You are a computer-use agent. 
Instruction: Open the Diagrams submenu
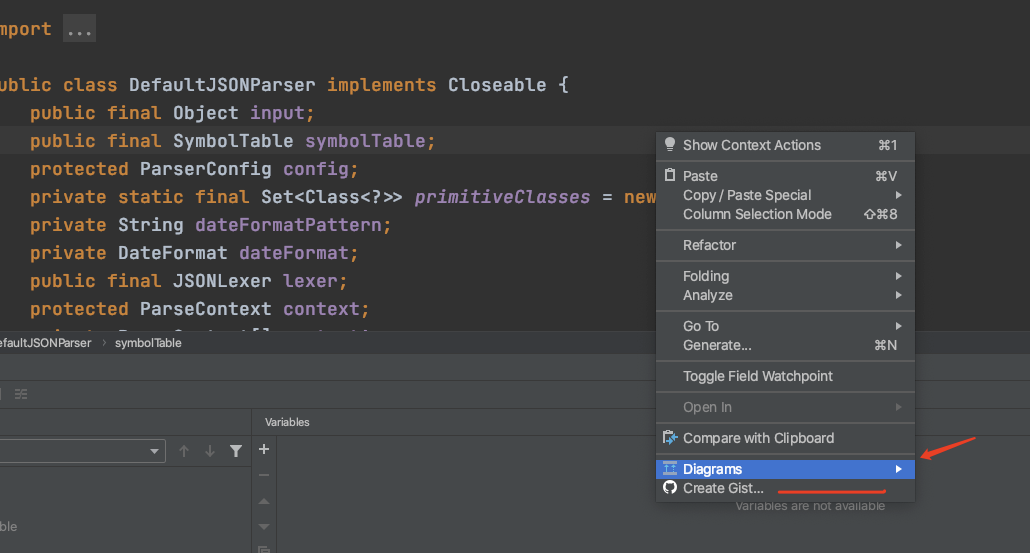pos(785,469)
